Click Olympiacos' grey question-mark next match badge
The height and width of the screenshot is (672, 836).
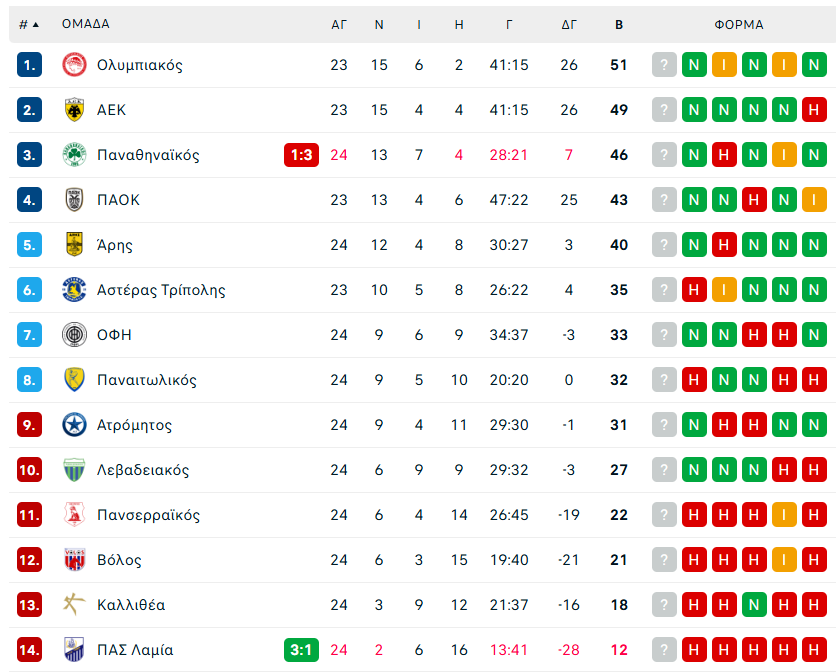[x=664, y=65]
